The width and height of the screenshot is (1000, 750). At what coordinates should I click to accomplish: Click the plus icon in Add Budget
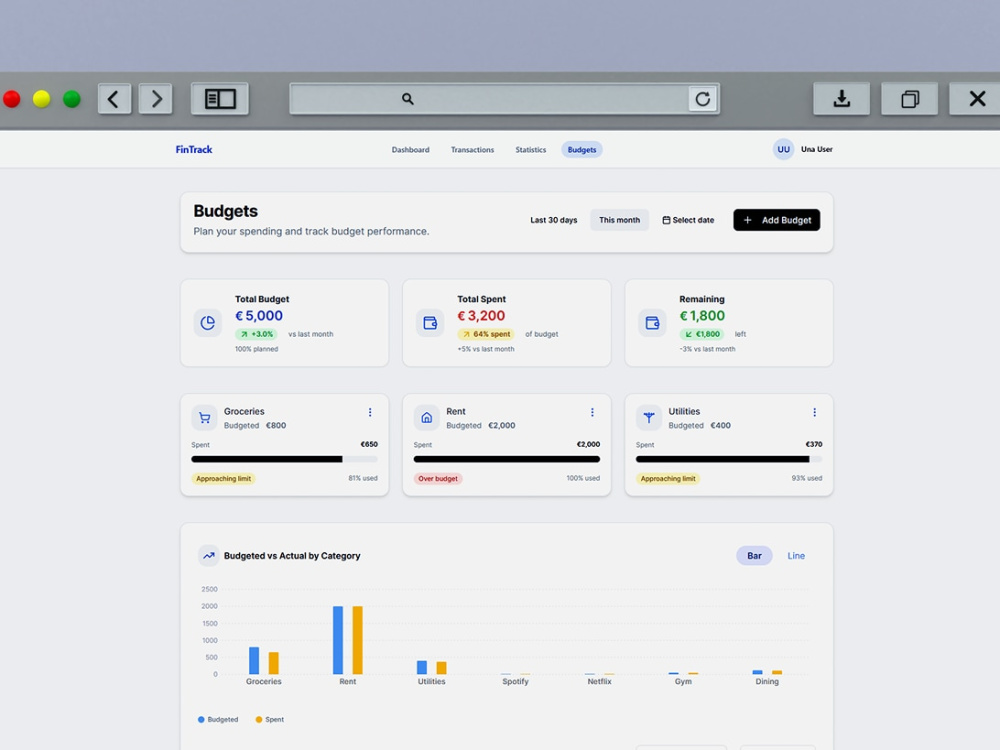[x=747, y=220]
